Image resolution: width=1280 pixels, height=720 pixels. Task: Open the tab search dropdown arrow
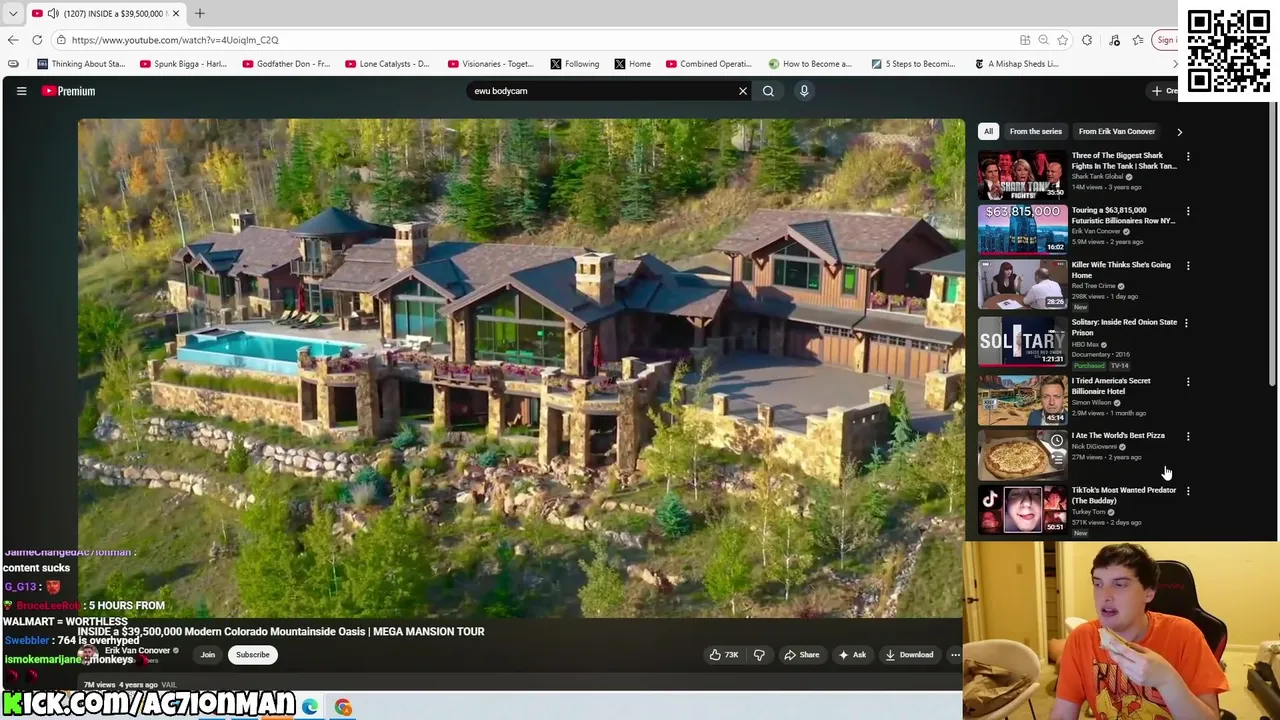pyautogui.click(x=13, y=13)
